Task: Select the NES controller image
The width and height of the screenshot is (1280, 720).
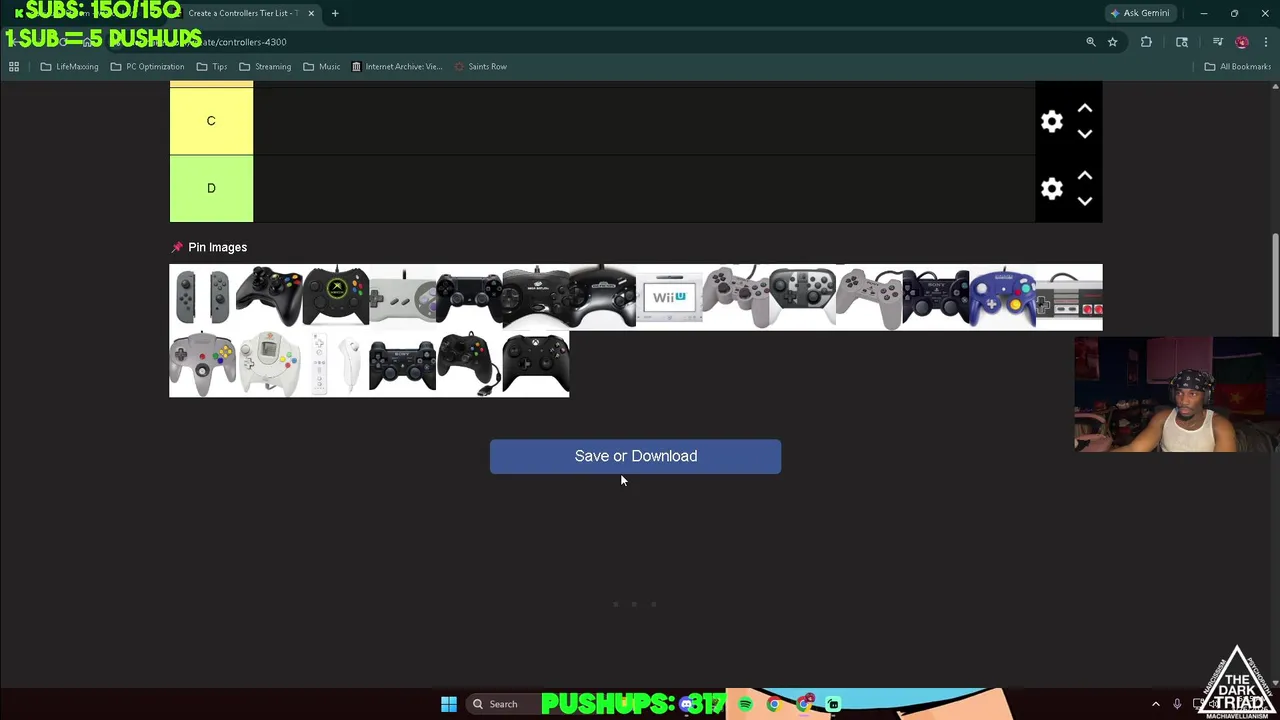Action: [1069, 297]
